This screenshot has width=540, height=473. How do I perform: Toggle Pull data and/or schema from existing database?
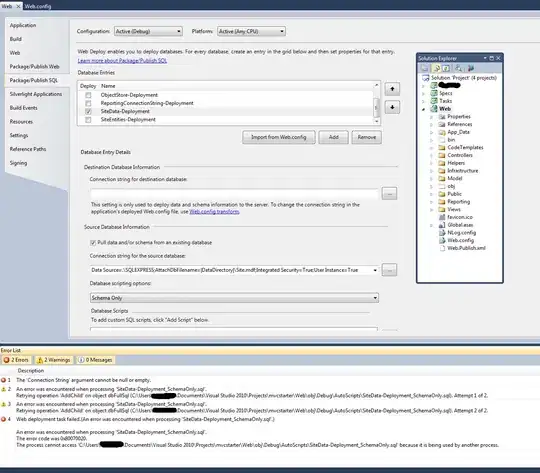click(x=93, y=243)
